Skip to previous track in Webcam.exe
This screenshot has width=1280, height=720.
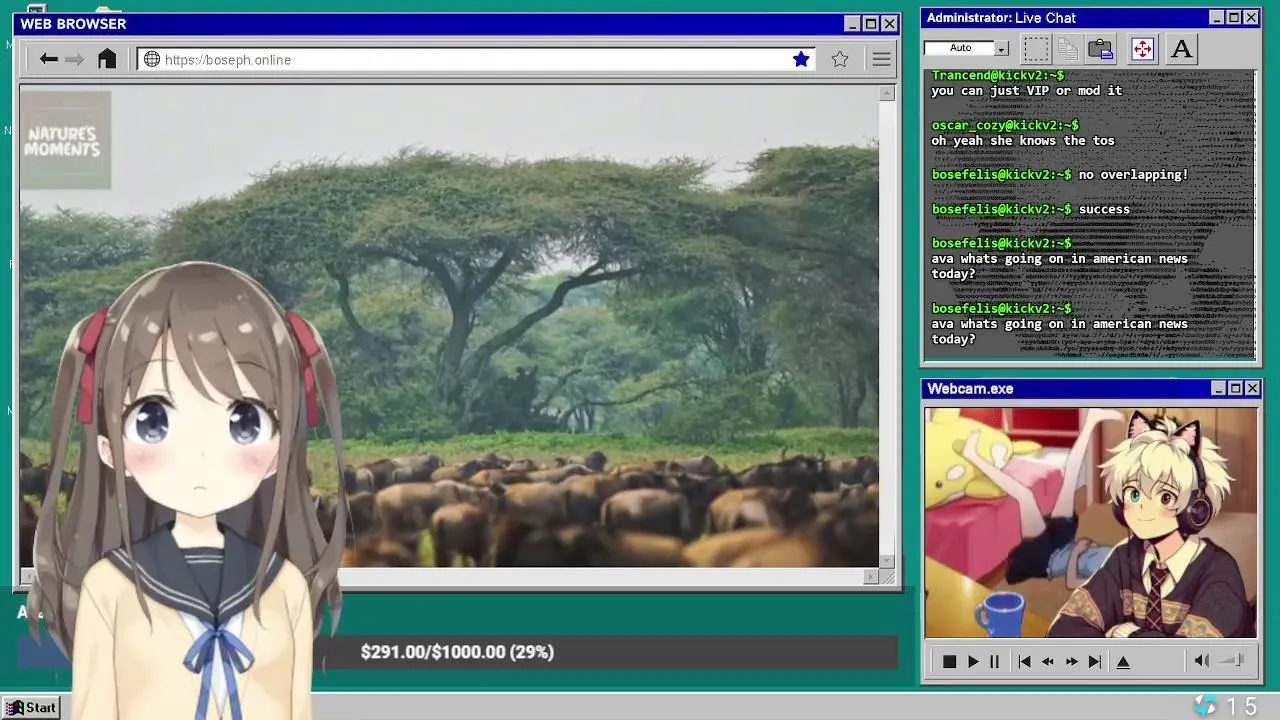click(x=1024, y=662)
